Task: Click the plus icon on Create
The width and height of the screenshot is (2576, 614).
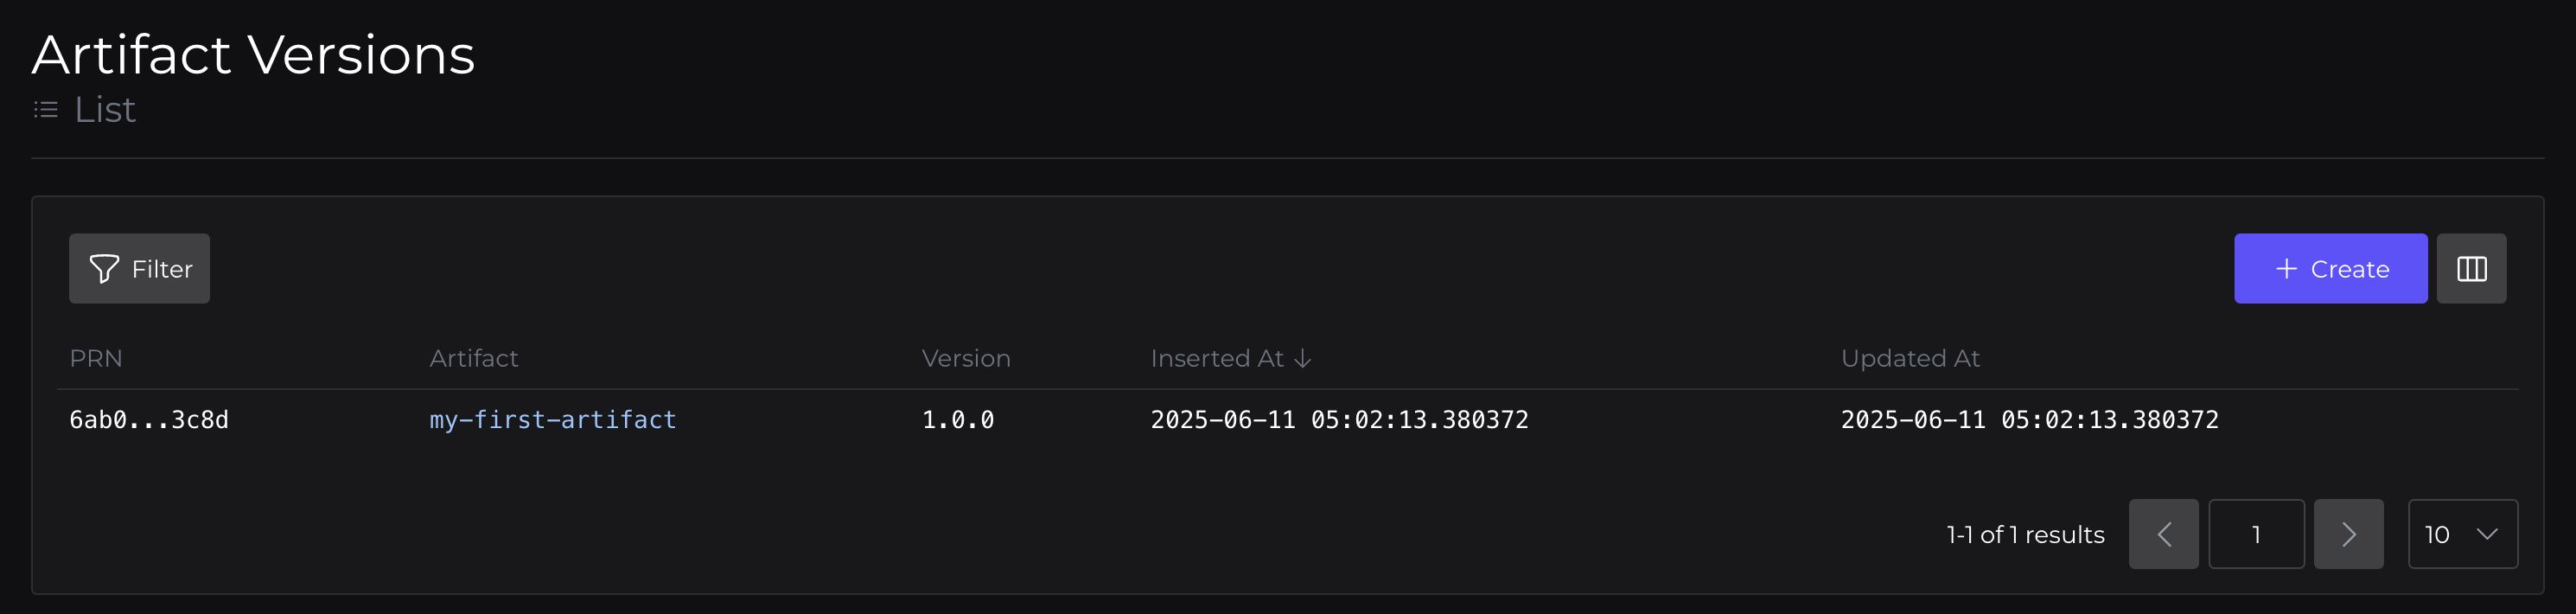Action: coord(2286,269)
